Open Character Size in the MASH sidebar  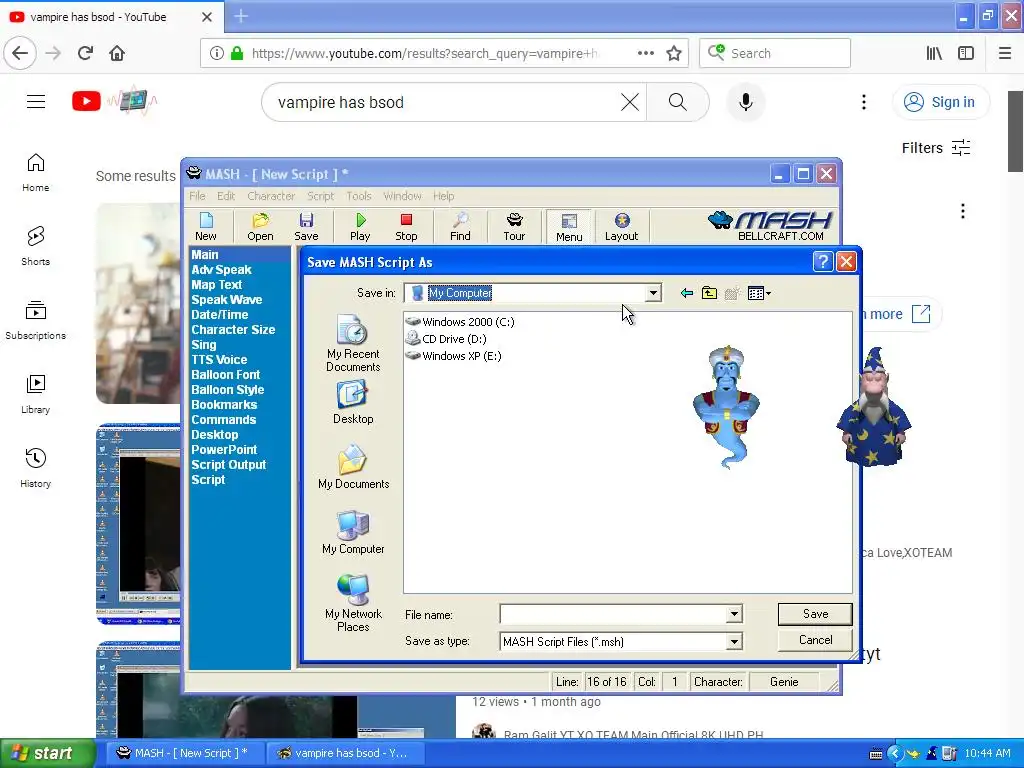click(233, 330)
